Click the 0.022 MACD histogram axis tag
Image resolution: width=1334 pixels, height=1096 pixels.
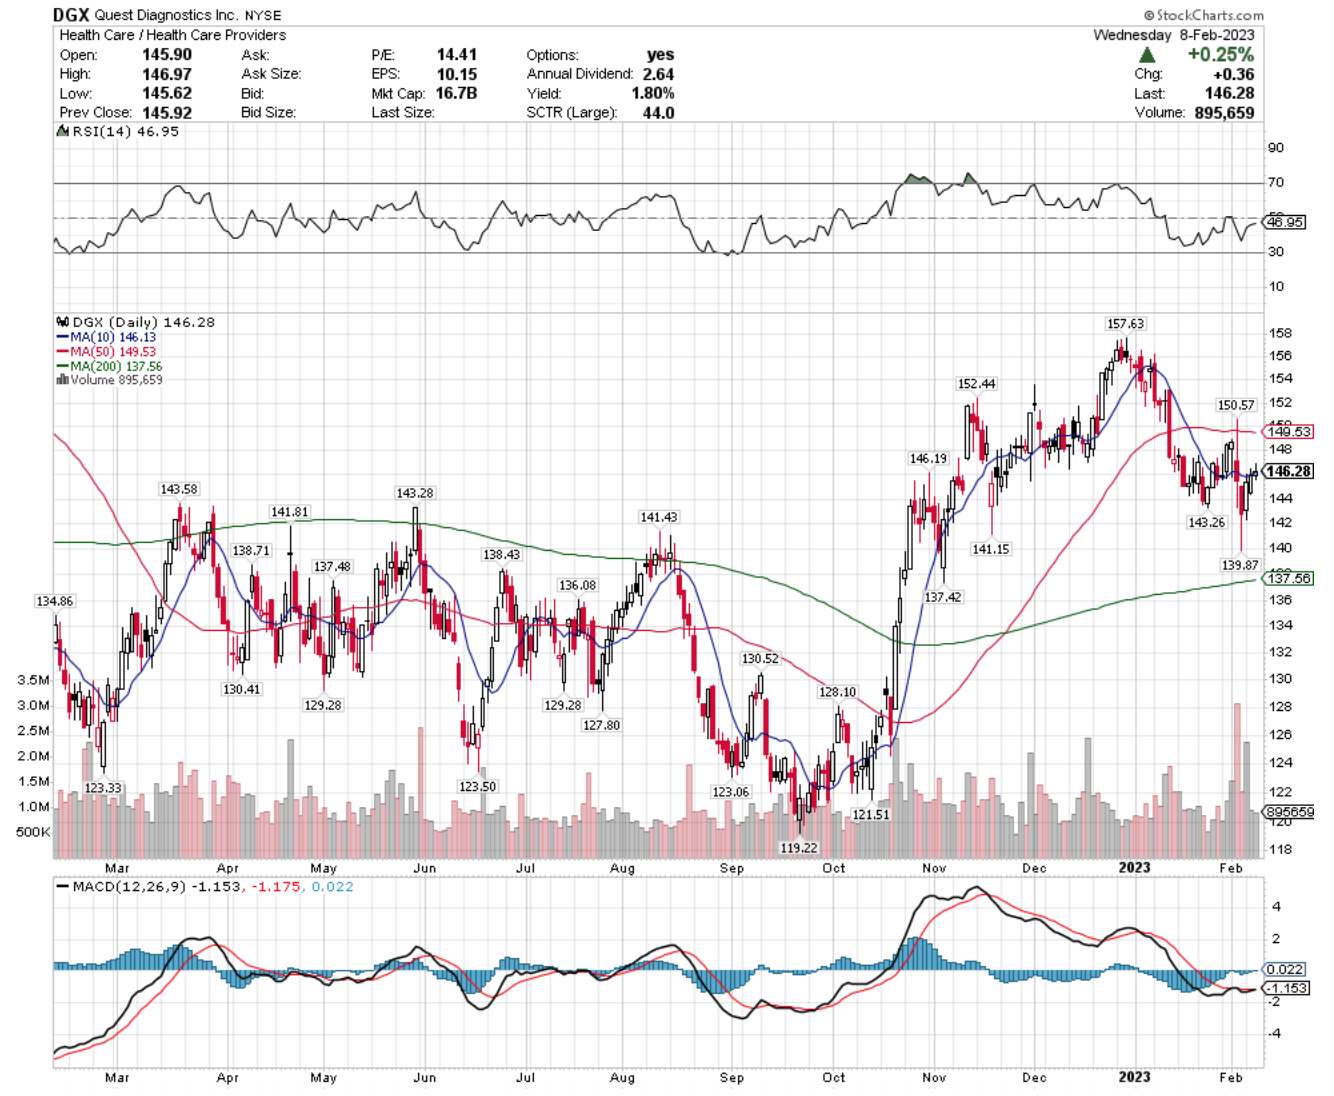[x=1285, y=969]
